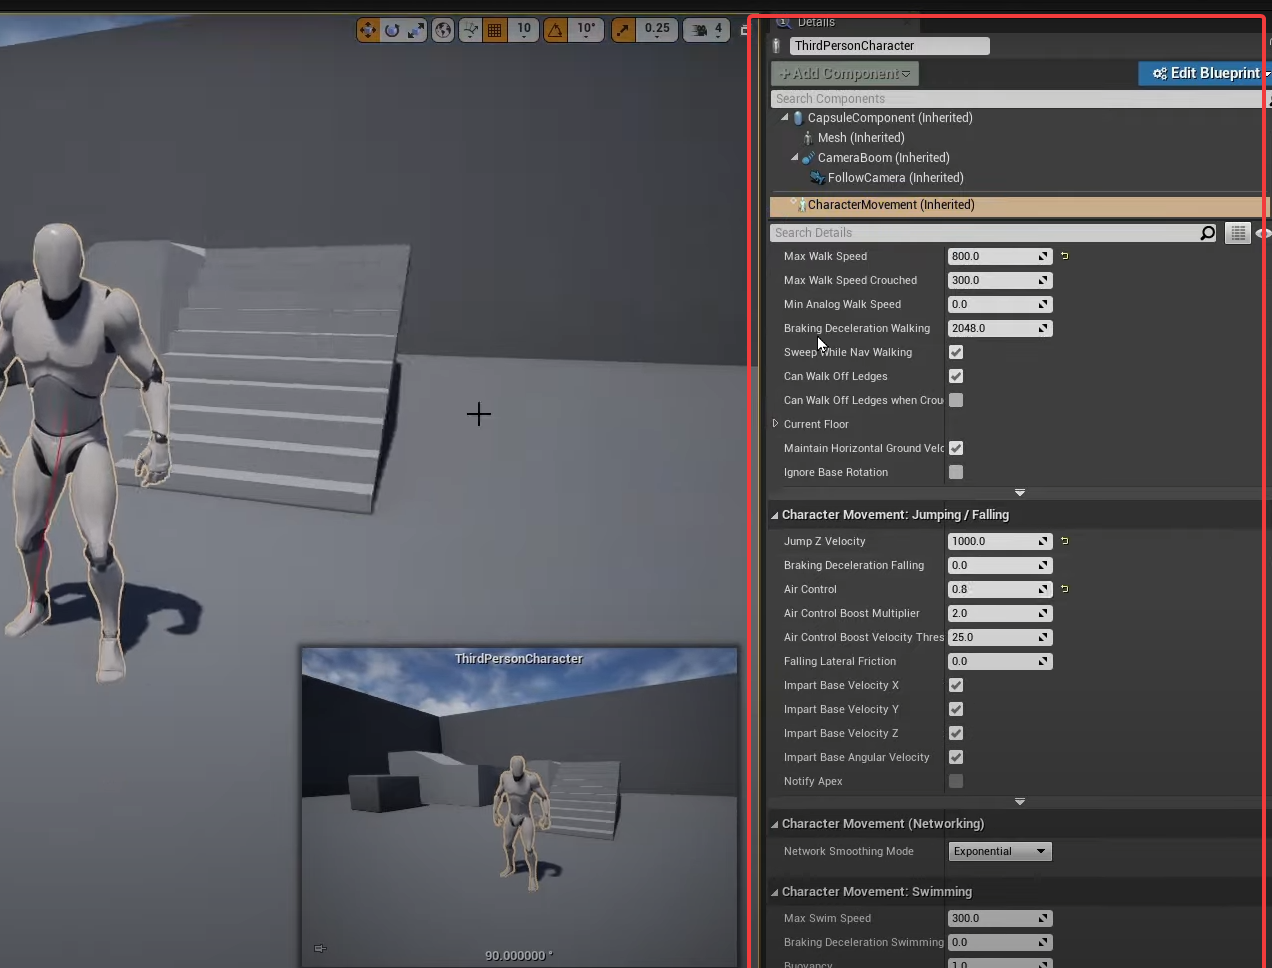Toggle Impart Base Velocity X checkbox
This screenshot has width=1272, height=968.
point(956,685)
